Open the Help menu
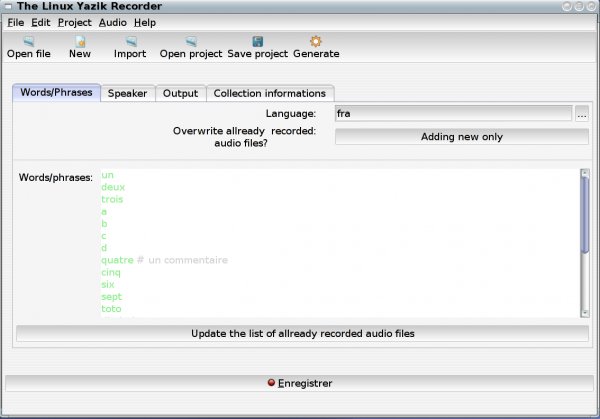Image resolution: width=600 pixels, height=419 pixels. pos(145,23)
